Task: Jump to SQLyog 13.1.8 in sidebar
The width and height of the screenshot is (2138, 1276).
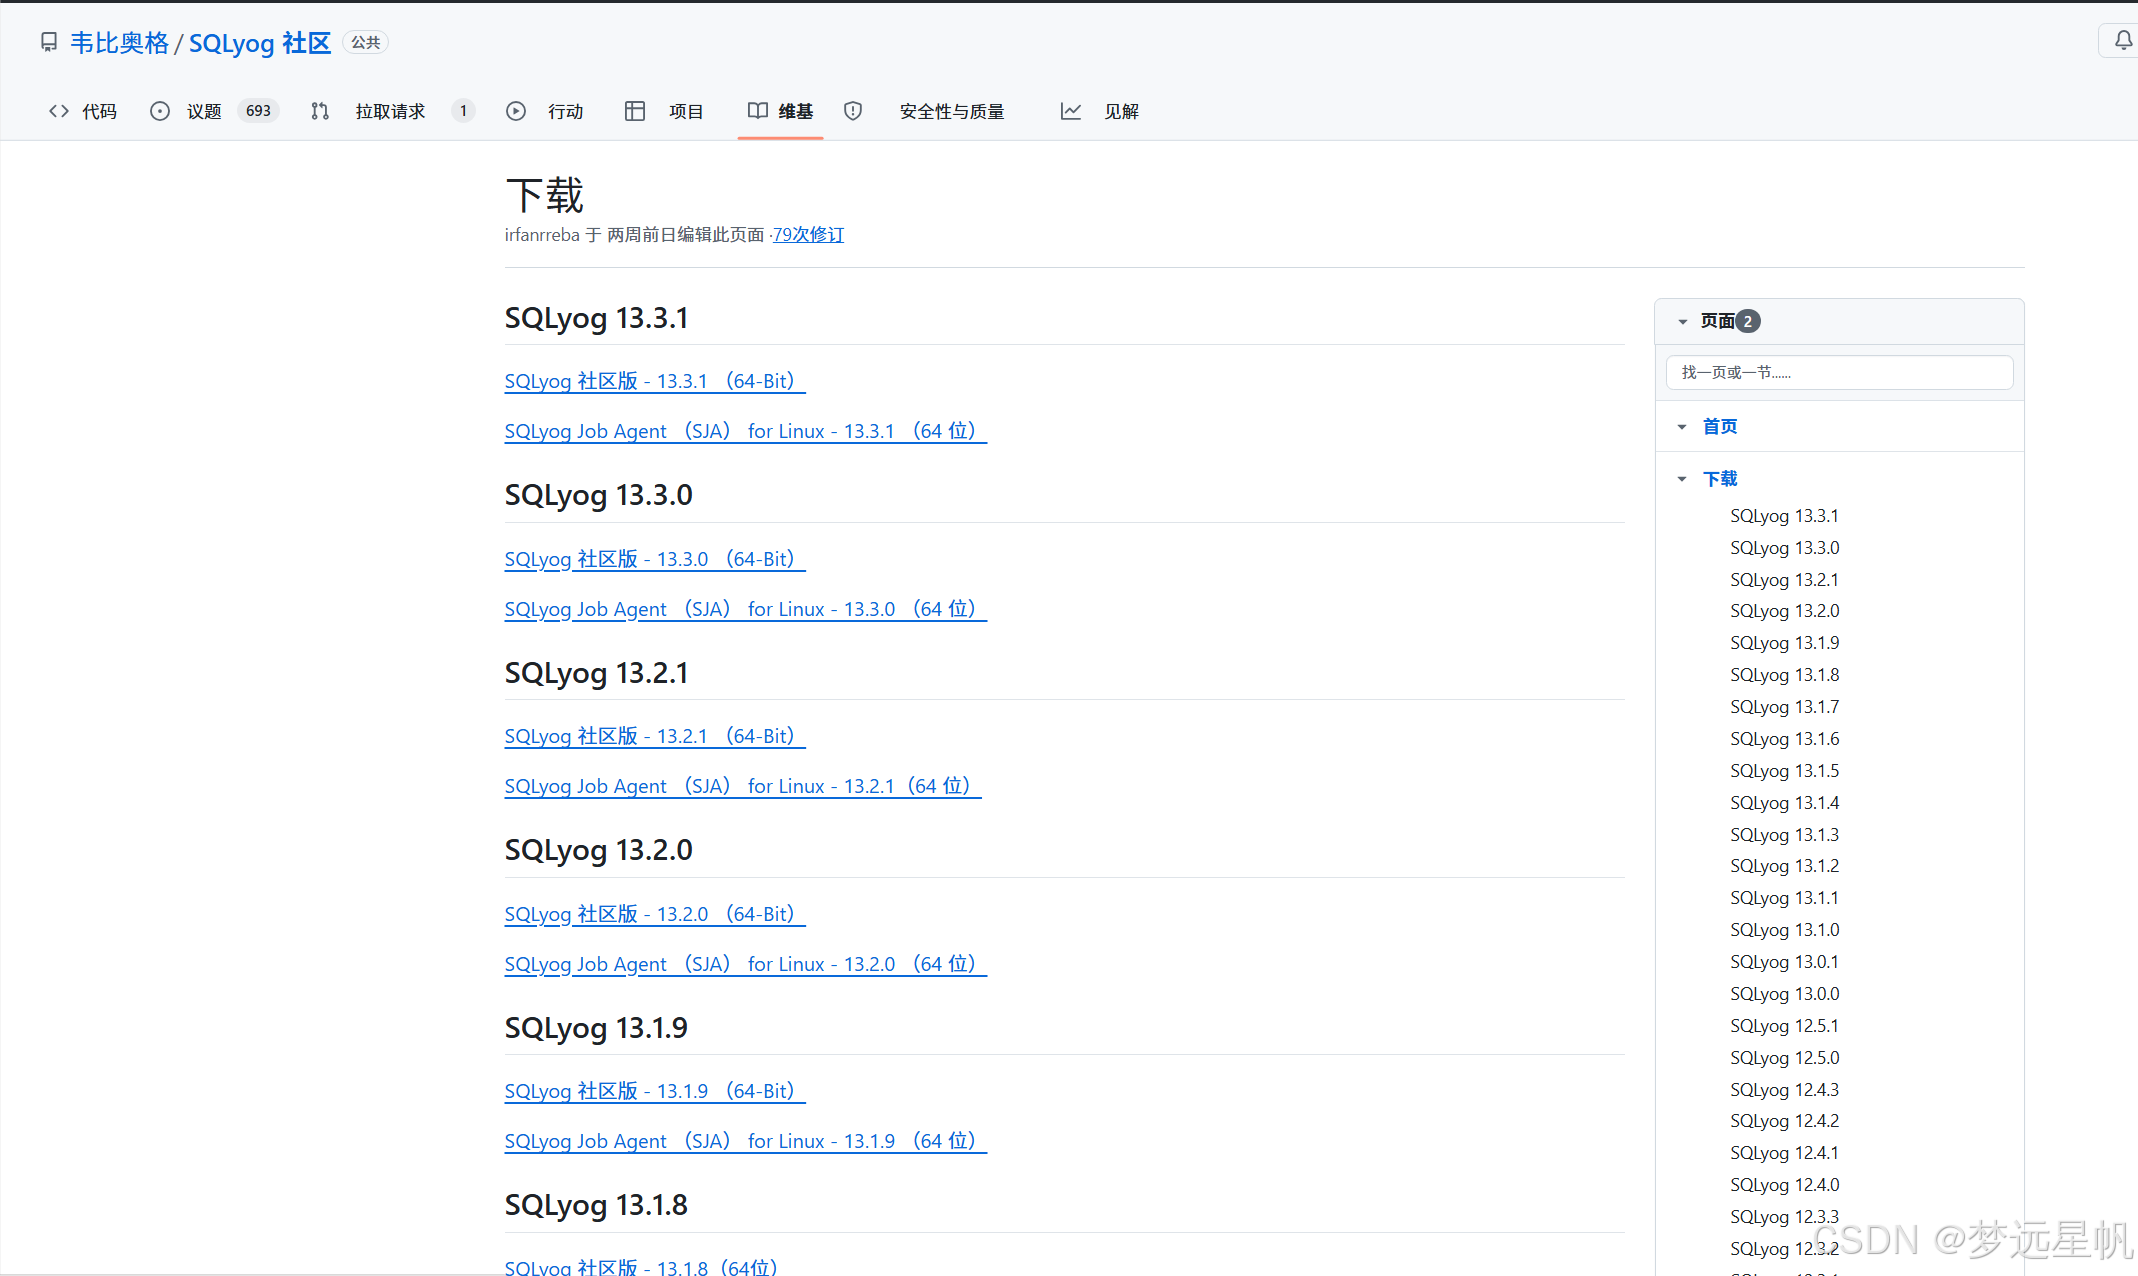Action: point(1784,675)
